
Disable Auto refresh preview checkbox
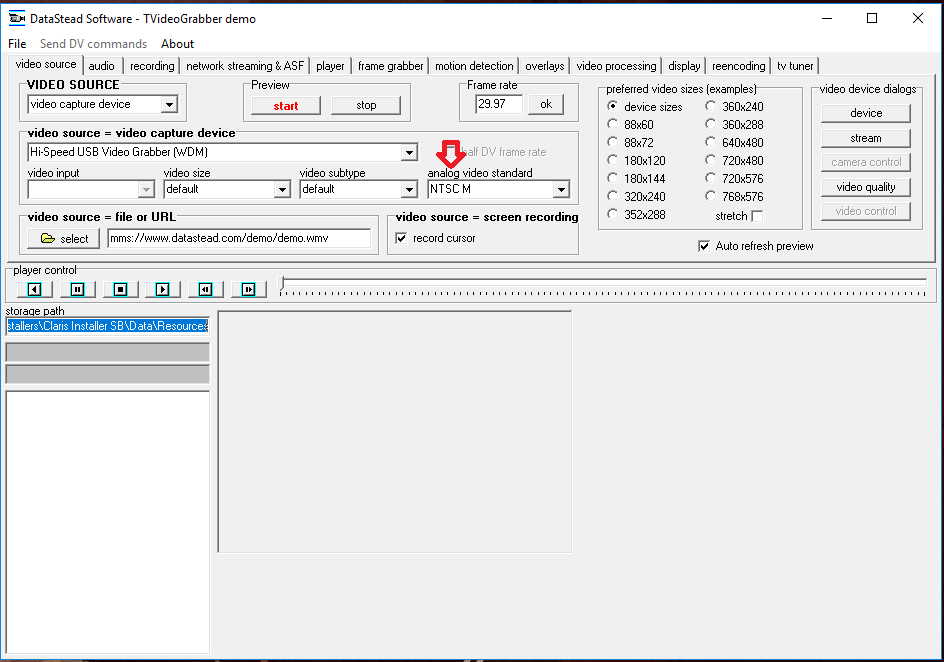[x=705, y=246]
